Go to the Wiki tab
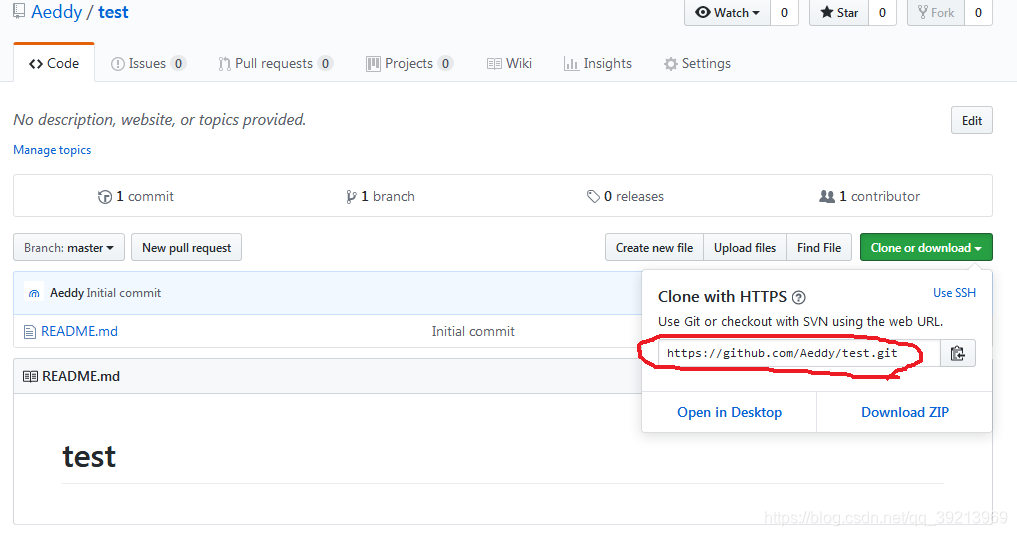Image resolution: width=1017 pixels, height=536 pixels. point(509,63)
